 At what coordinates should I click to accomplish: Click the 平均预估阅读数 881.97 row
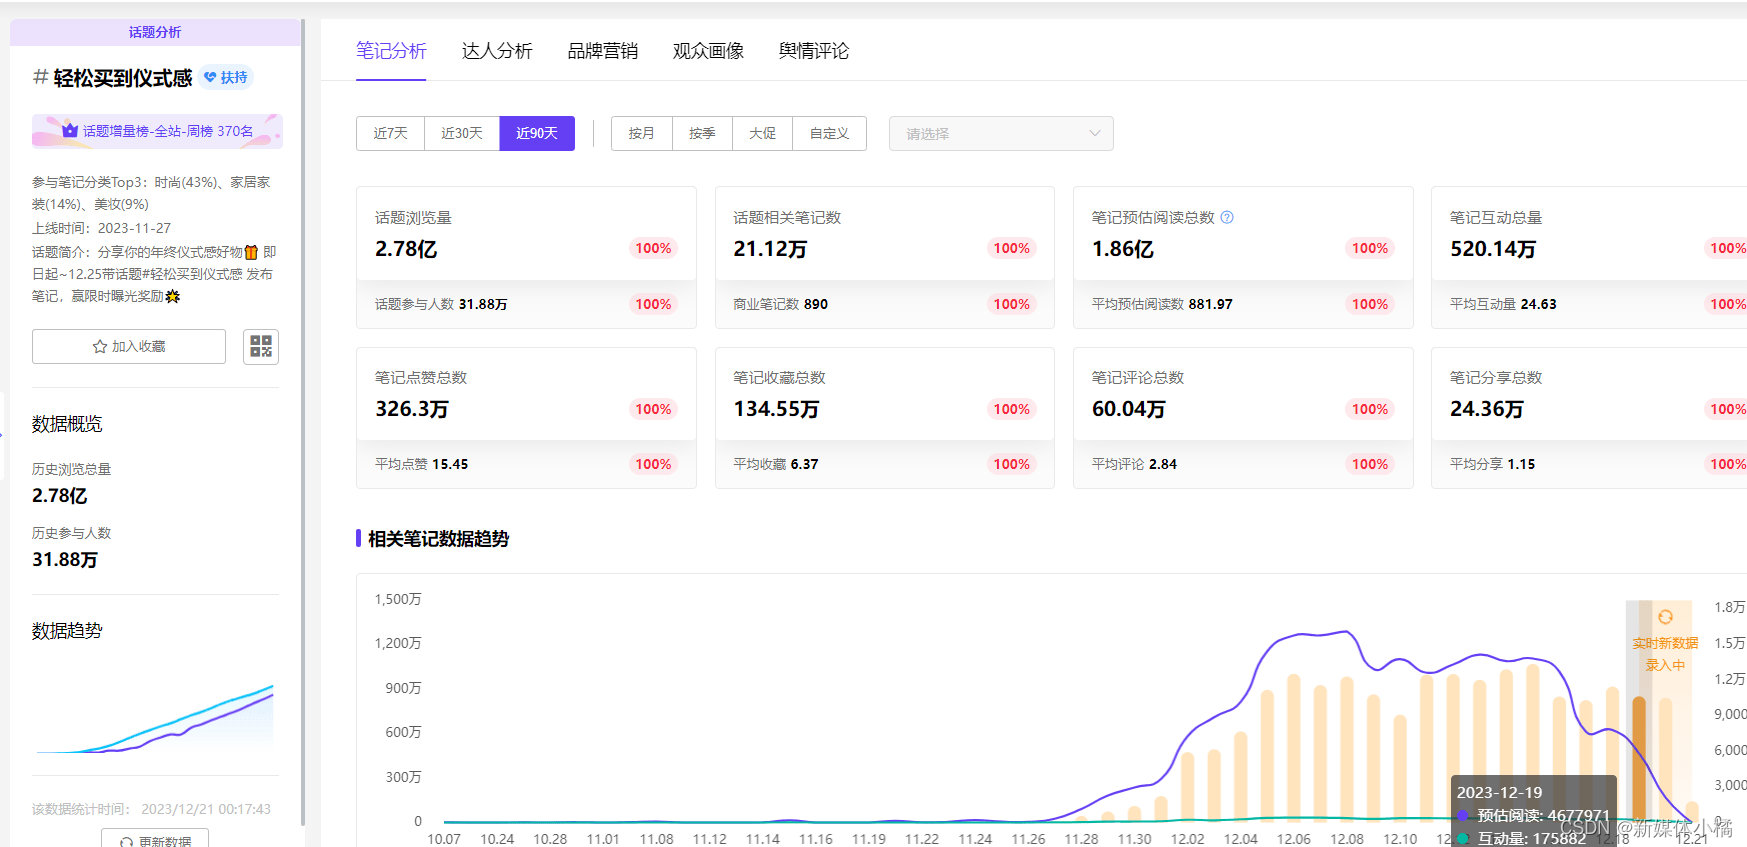(1243, 304)
